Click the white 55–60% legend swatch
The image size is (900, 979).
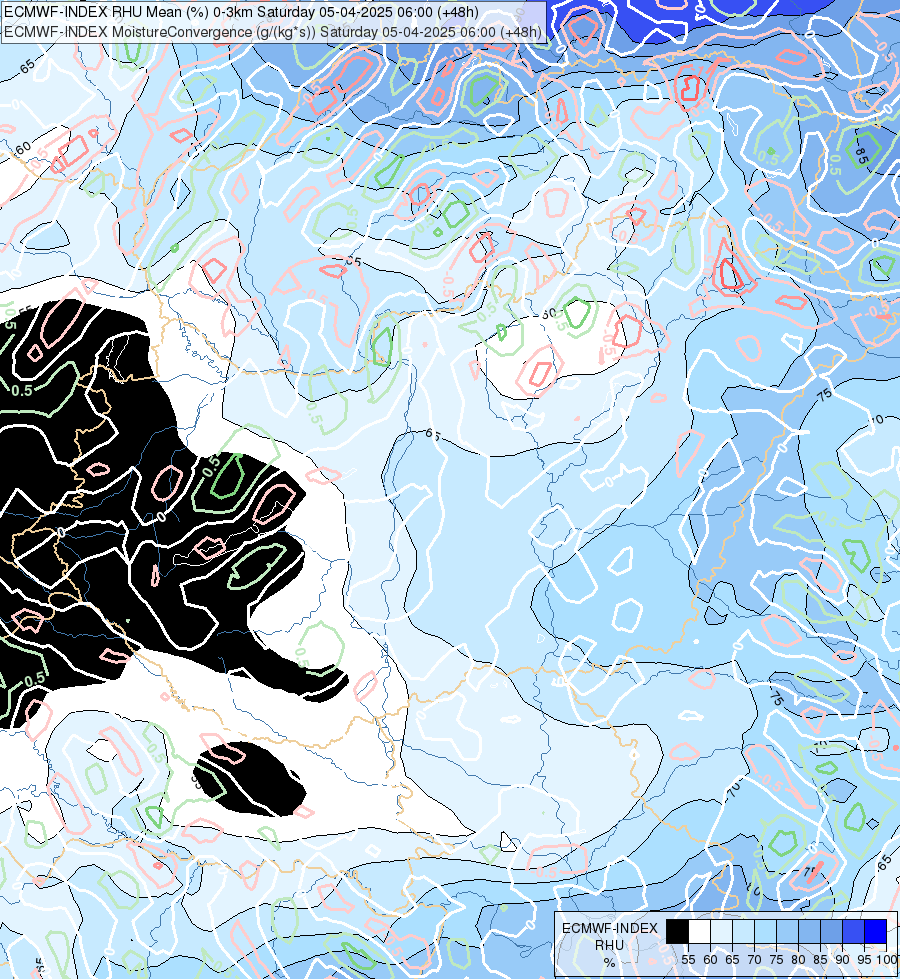point(700,931)
